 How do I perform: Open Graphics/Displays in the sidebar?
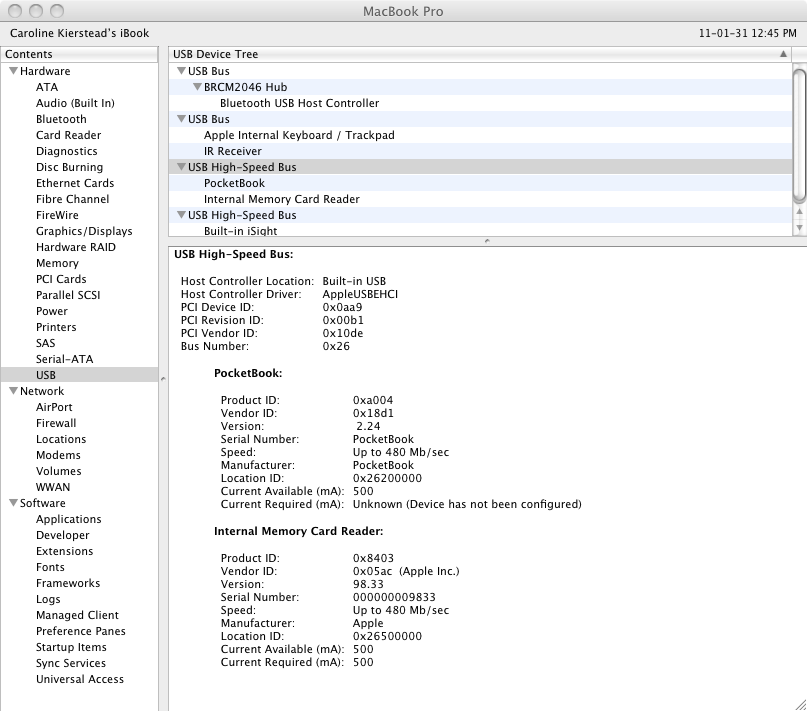coord(84,231)
